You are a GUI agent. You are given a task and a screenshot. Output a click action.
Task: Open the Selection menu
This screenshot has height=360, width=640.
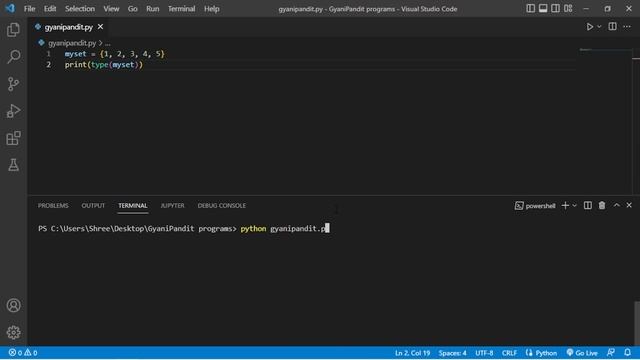(x=80, y=9)
